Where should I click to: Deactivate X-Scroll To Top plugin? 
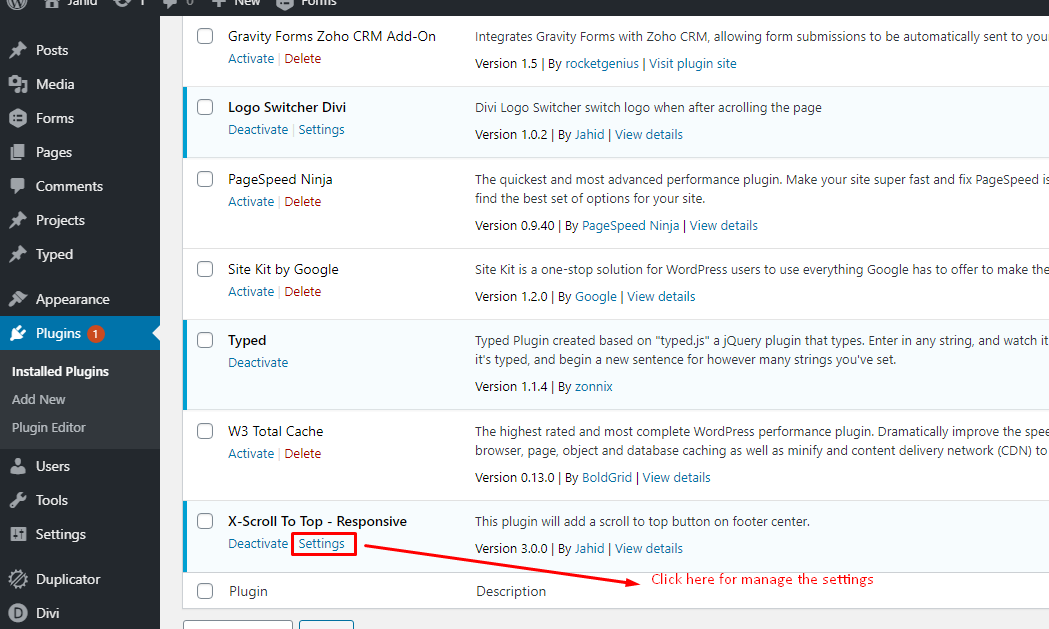pyautogui.click(x=258, y=544)
